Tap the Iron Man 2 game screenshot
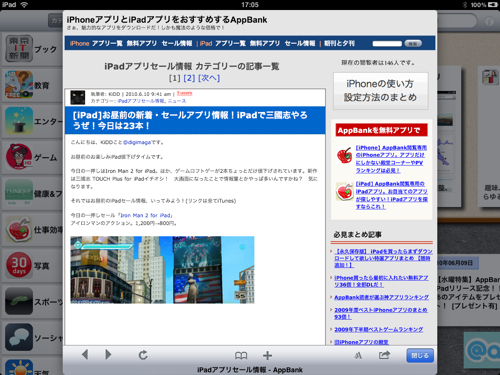Viewport: 500px width, 375px height. (162, 270)
